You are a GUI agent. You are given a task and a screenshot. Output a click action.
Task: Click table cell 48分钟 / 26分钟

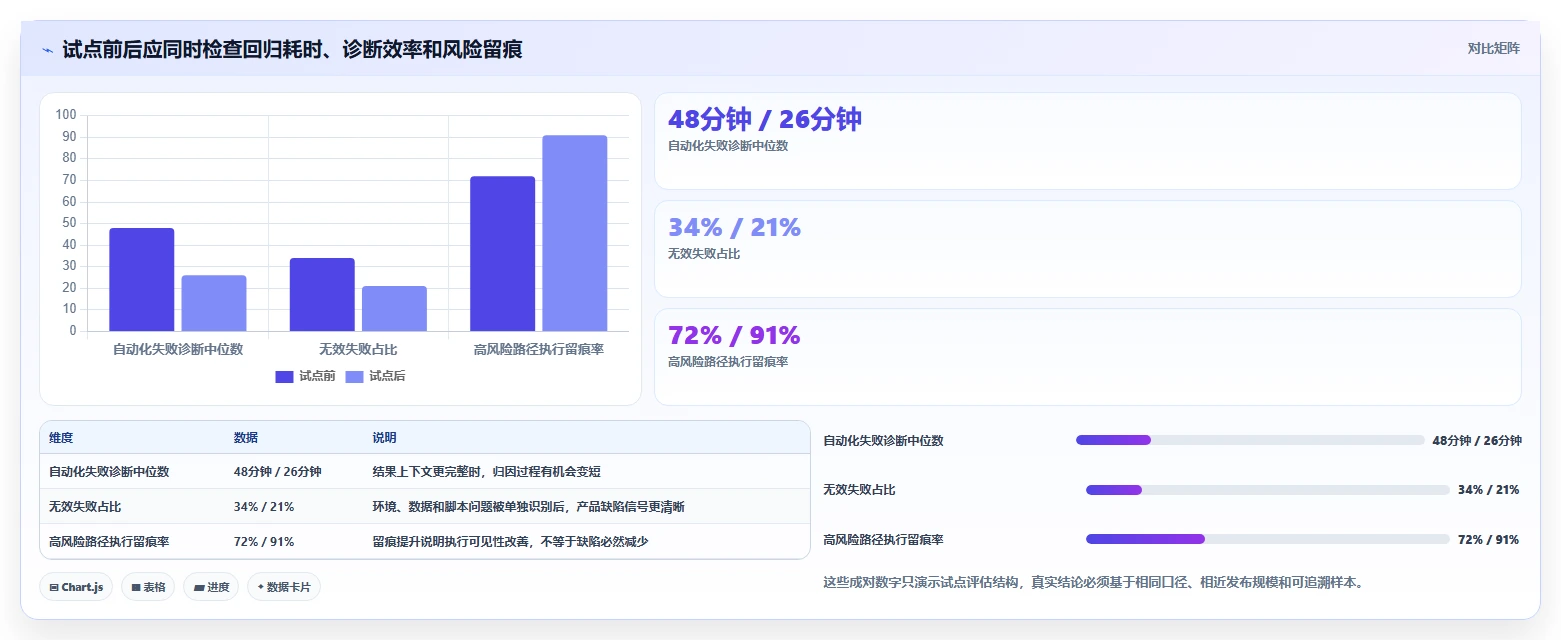point(278,472)
